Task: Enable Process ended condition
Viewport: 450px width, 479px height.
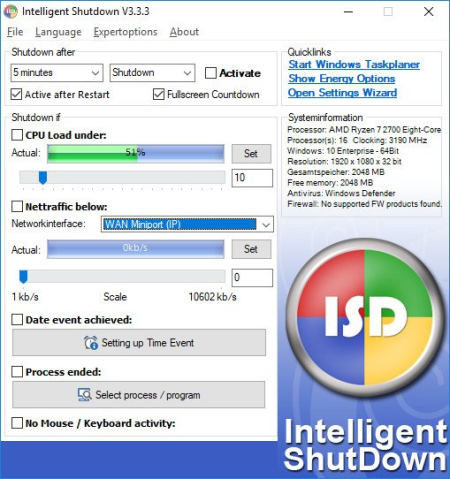Action: tap(17, 372)
